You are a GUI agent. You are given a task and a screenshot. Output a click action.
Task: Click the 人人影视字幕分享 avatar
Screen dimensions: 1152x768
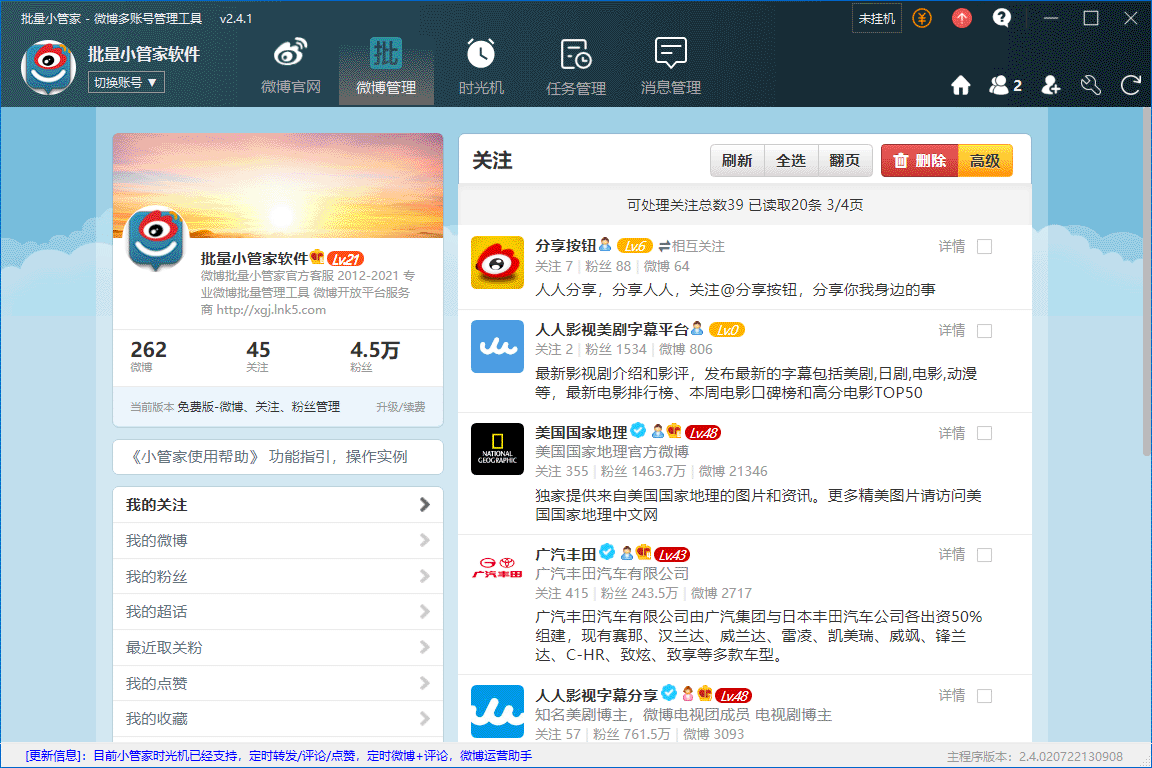point(497,711)
